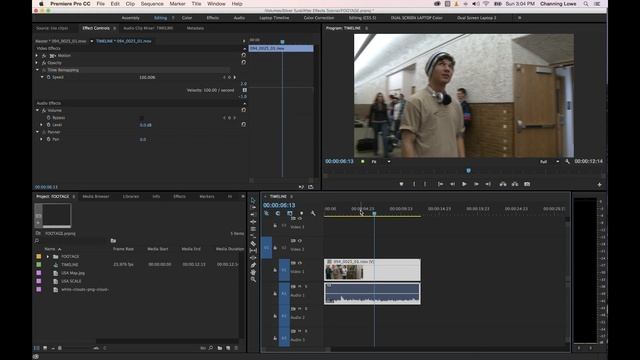Image resolution: width=640 pixels, height=360 pixels.
Task: Switch to the Audio Clip Mixer tab
Action: (148, 28)
